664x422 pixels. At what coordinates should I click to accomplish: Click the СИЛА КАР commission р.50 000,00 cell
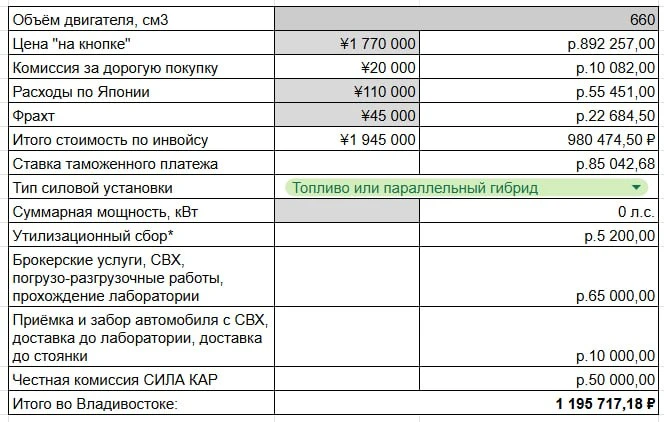(539, 379)
